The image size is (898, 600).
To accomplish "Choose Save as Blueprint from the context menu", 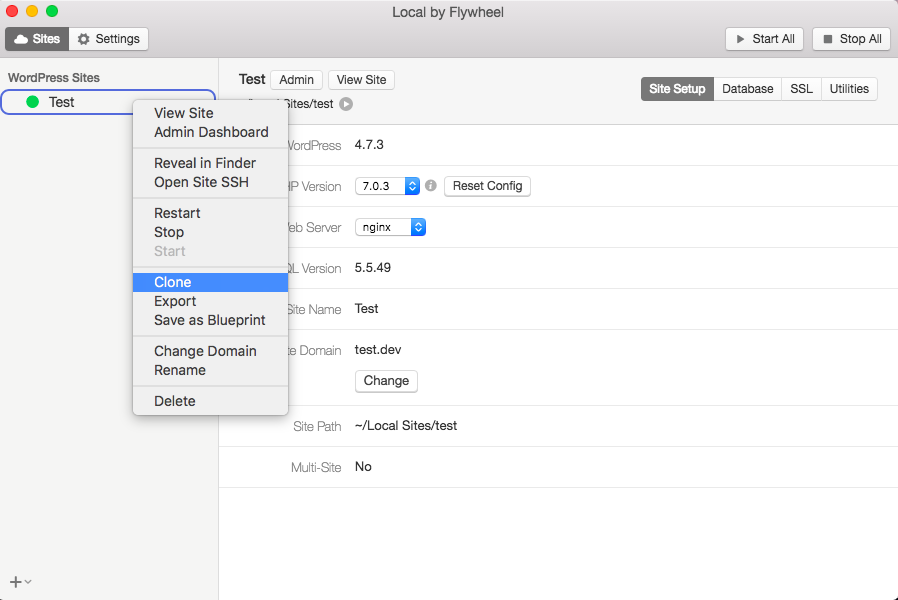I will (x=210, y=320).
